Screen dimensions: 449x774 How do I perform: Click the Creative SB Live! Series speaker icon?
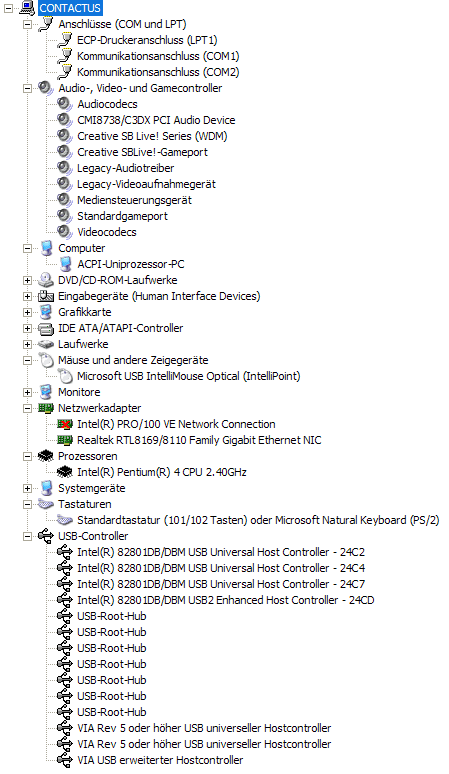point(65,136)
